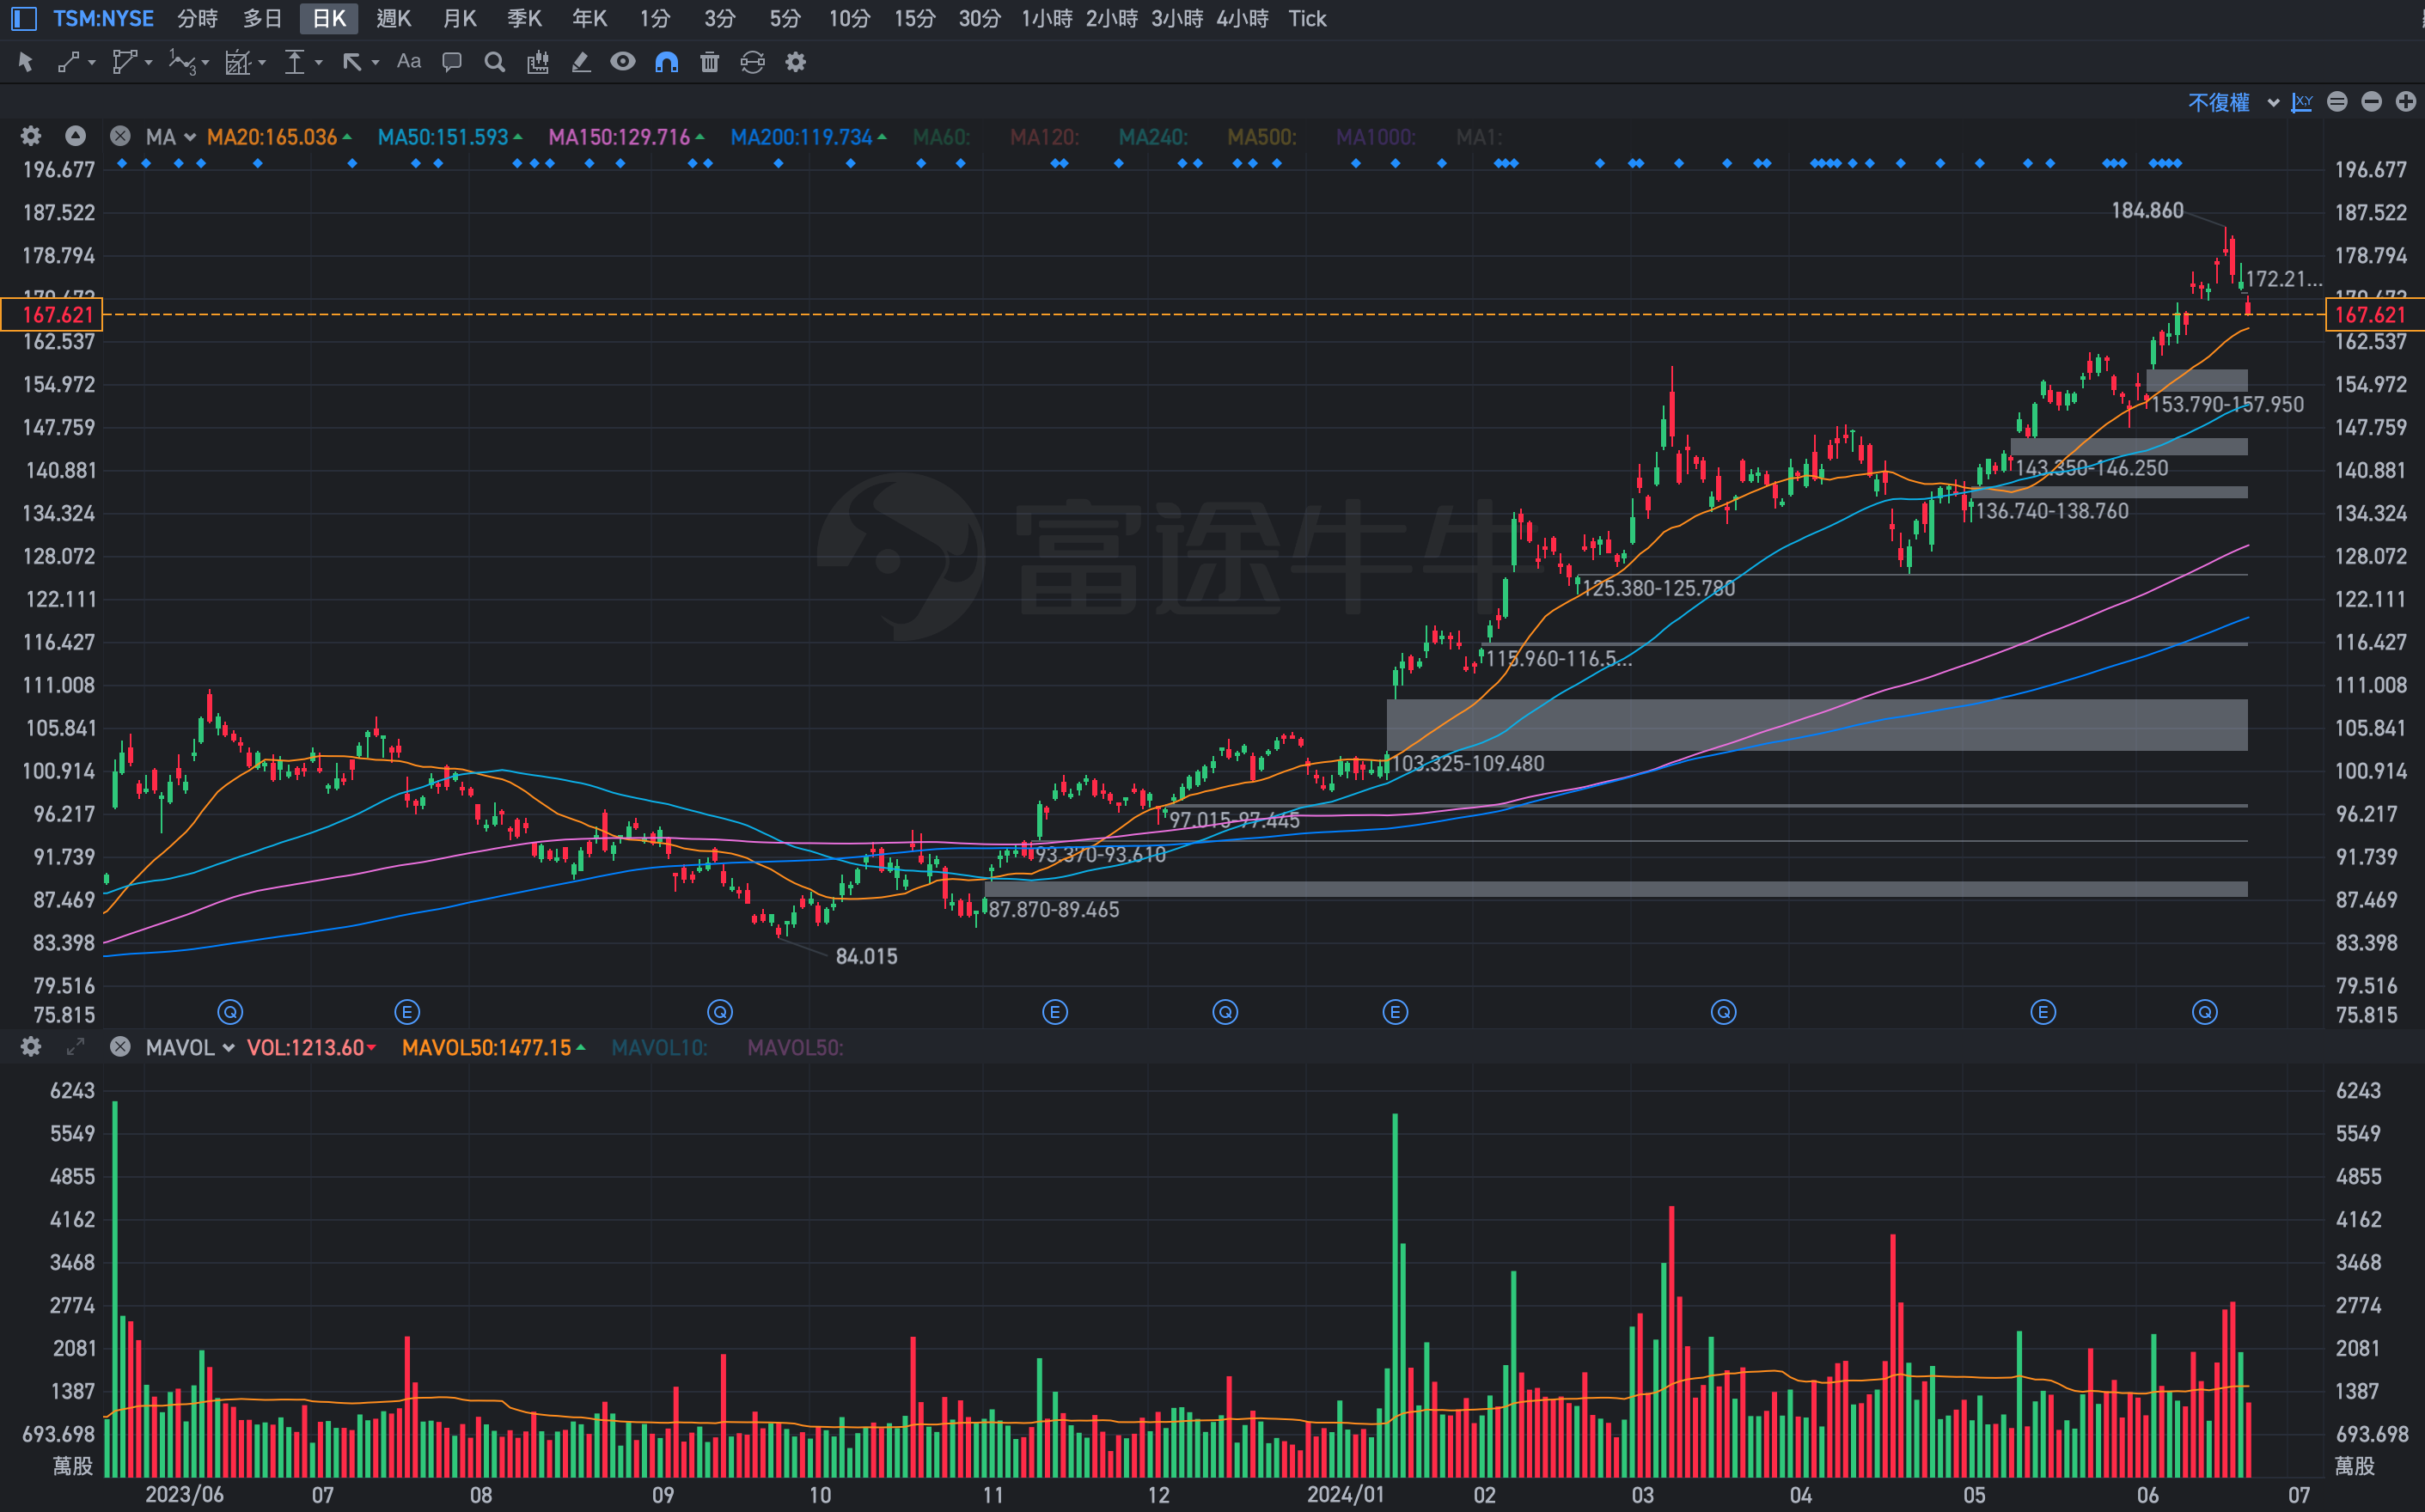
Task: Toggle the magnet snap mode
Action: tap(666, 62)
